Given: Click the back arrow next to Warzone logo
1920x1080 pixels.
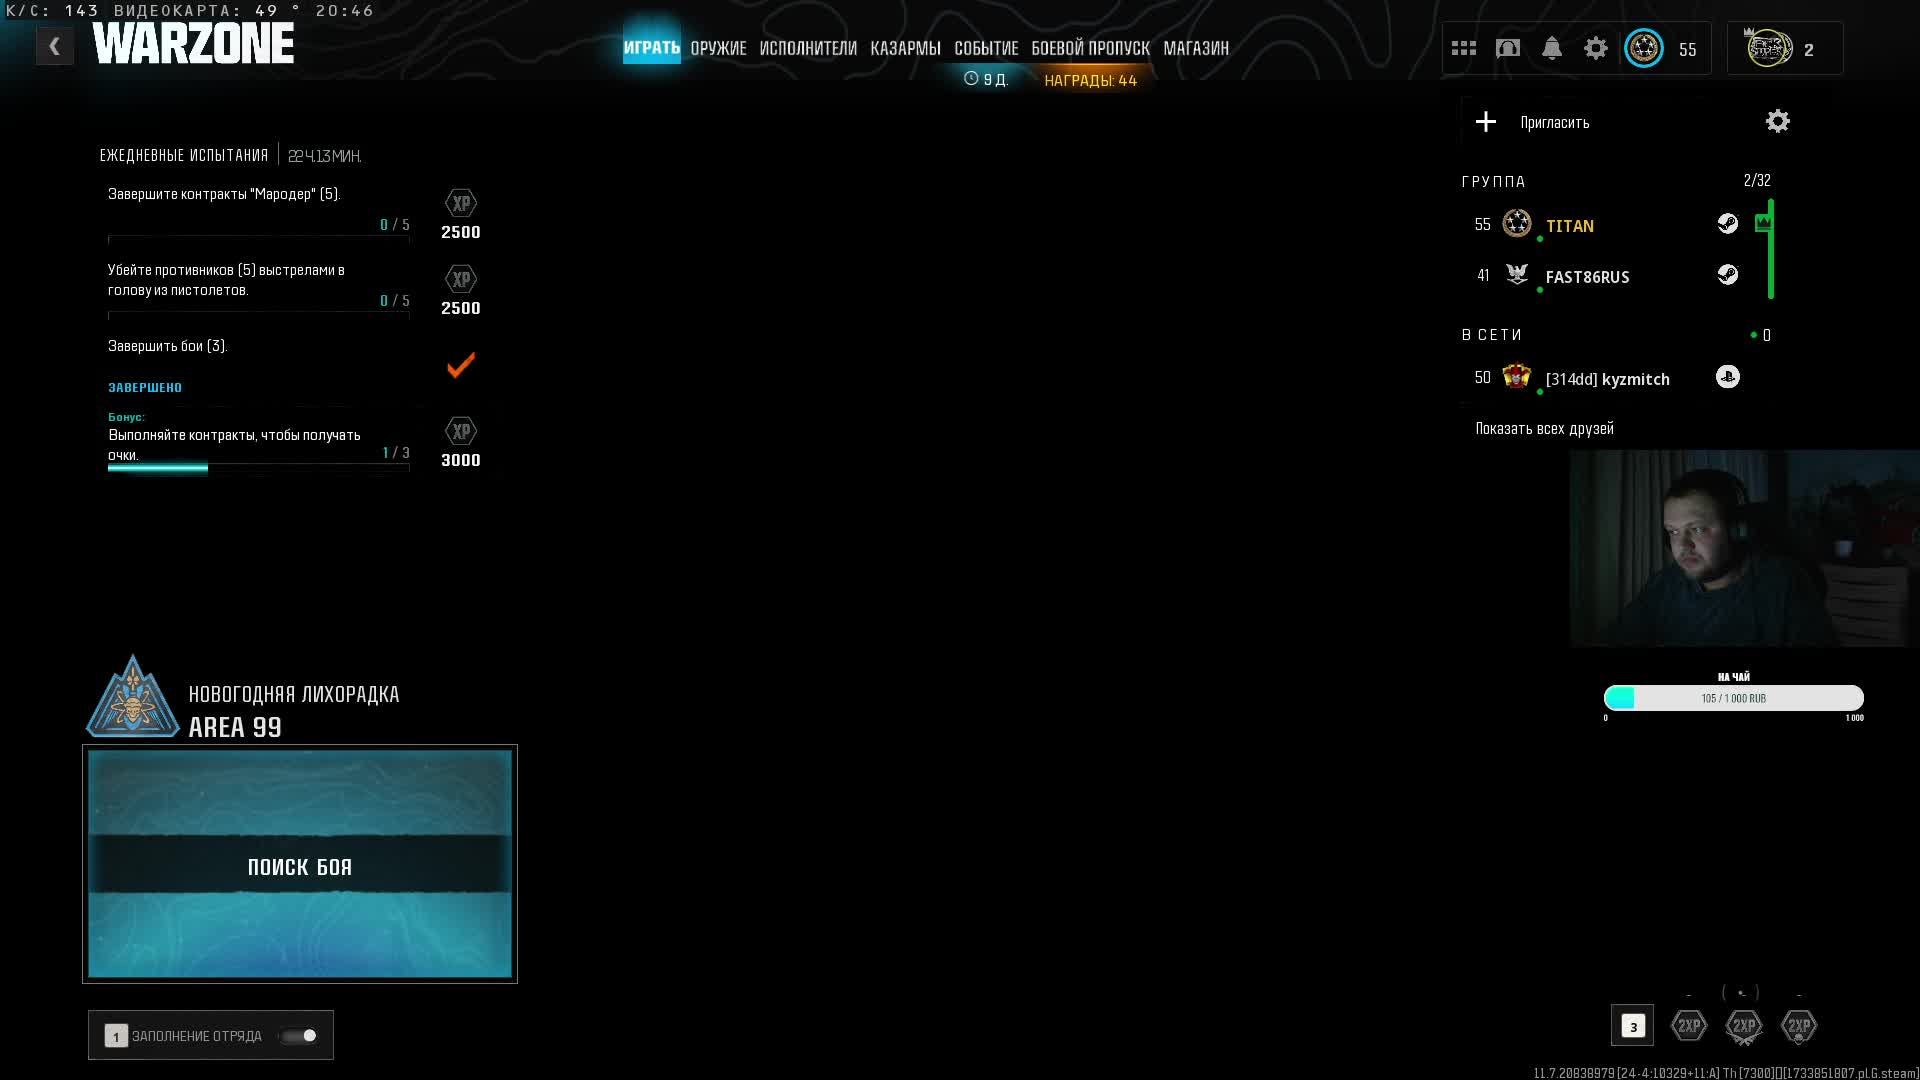Looking at the screenshot, I should (55, 46).
